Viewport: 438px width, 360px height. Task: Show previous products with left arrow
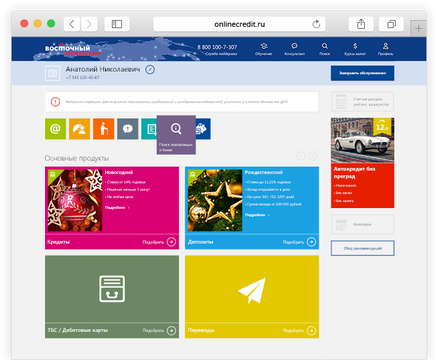(x=301, y=156)
